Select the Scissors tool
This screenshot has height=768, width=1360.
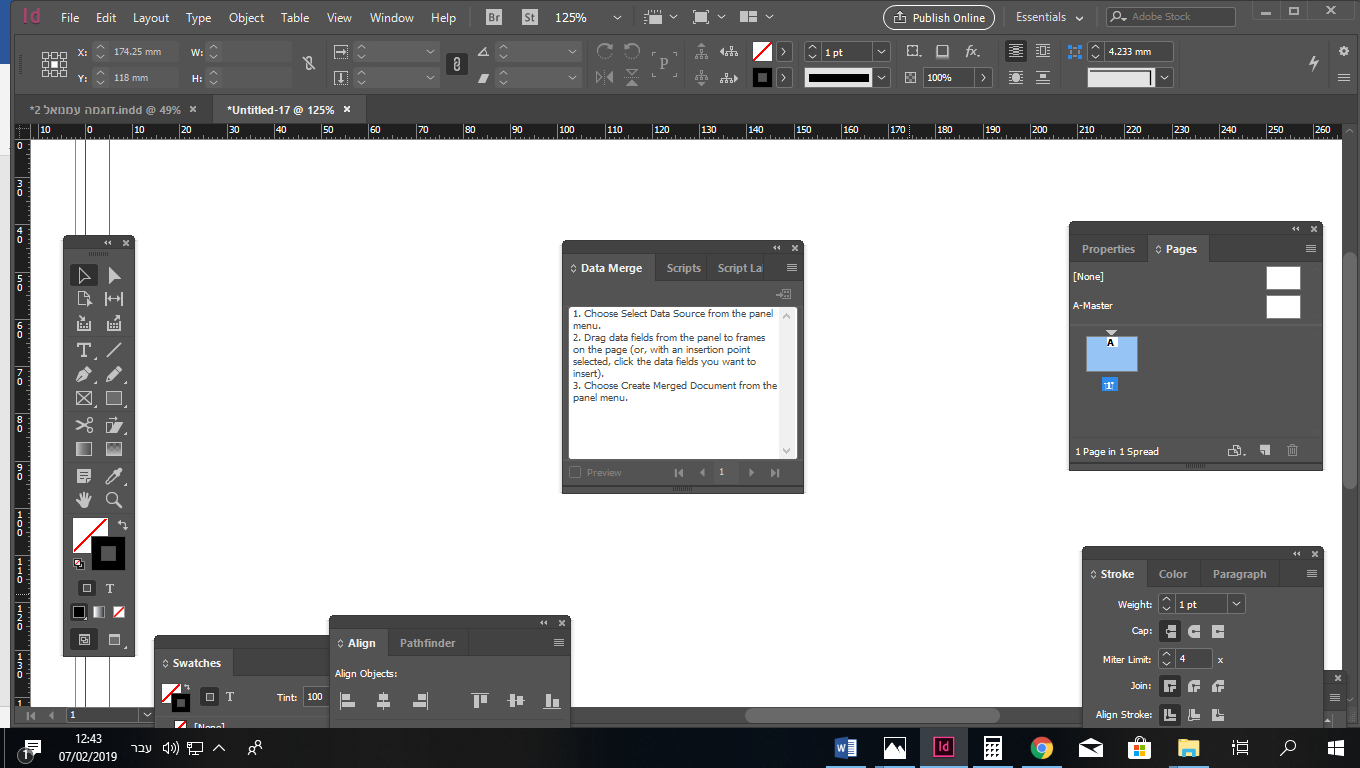coord(84,424)
